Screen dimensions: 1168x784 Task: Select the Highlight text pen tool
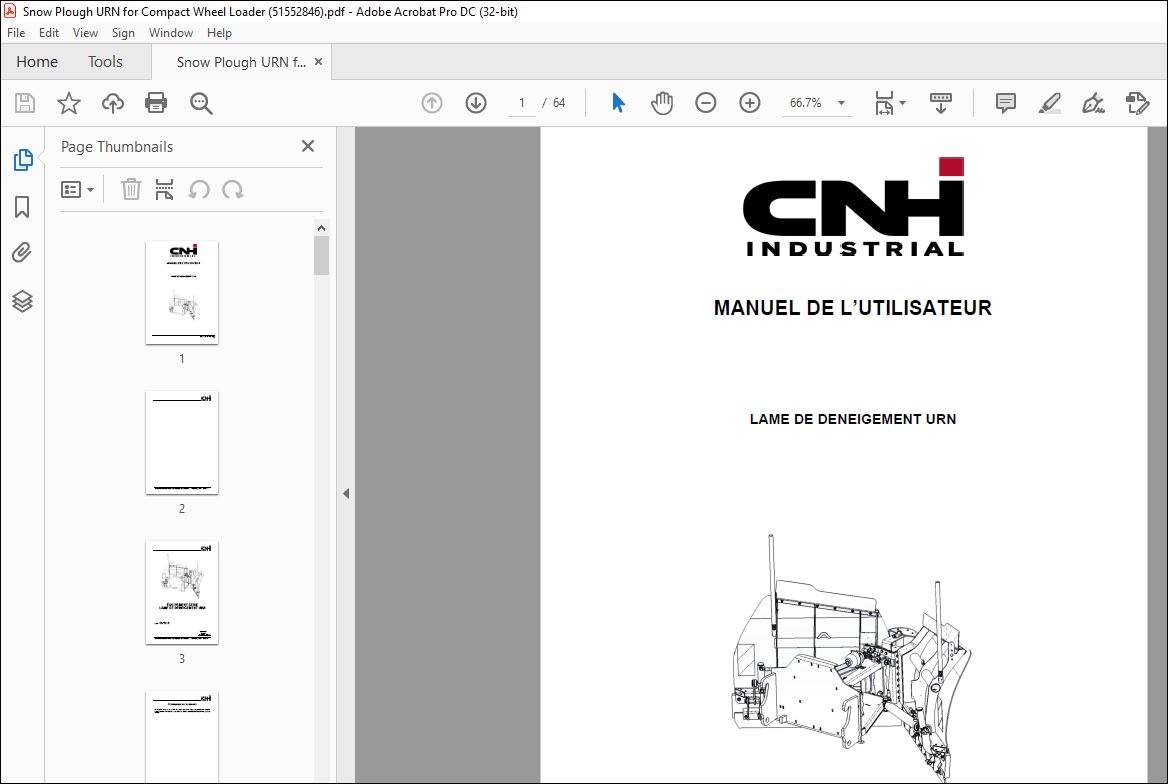(x=1049, y=103)
